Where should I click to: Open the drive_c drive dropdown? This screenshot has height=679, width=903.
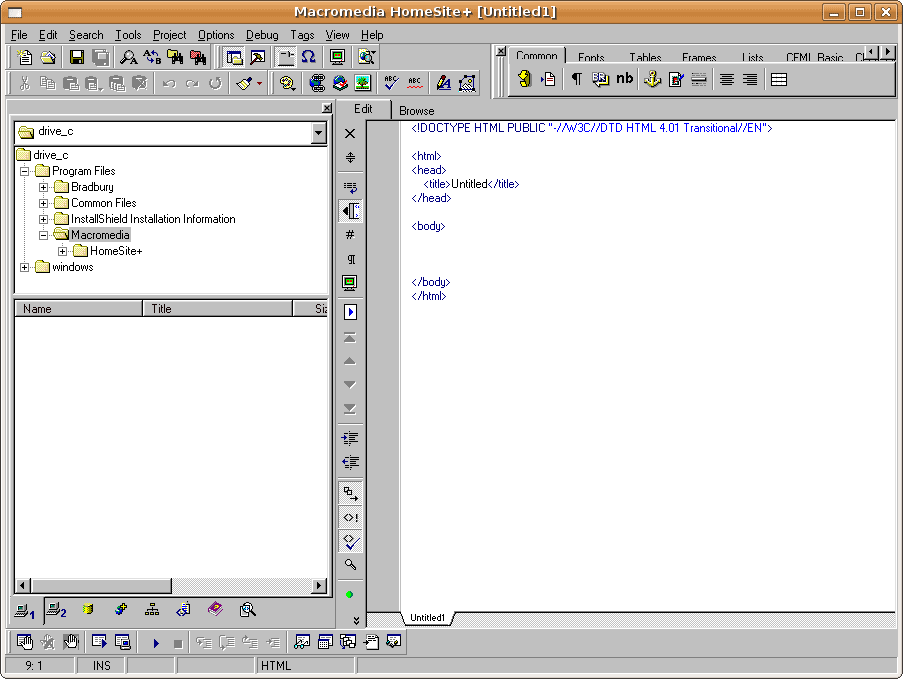(318, 133)
